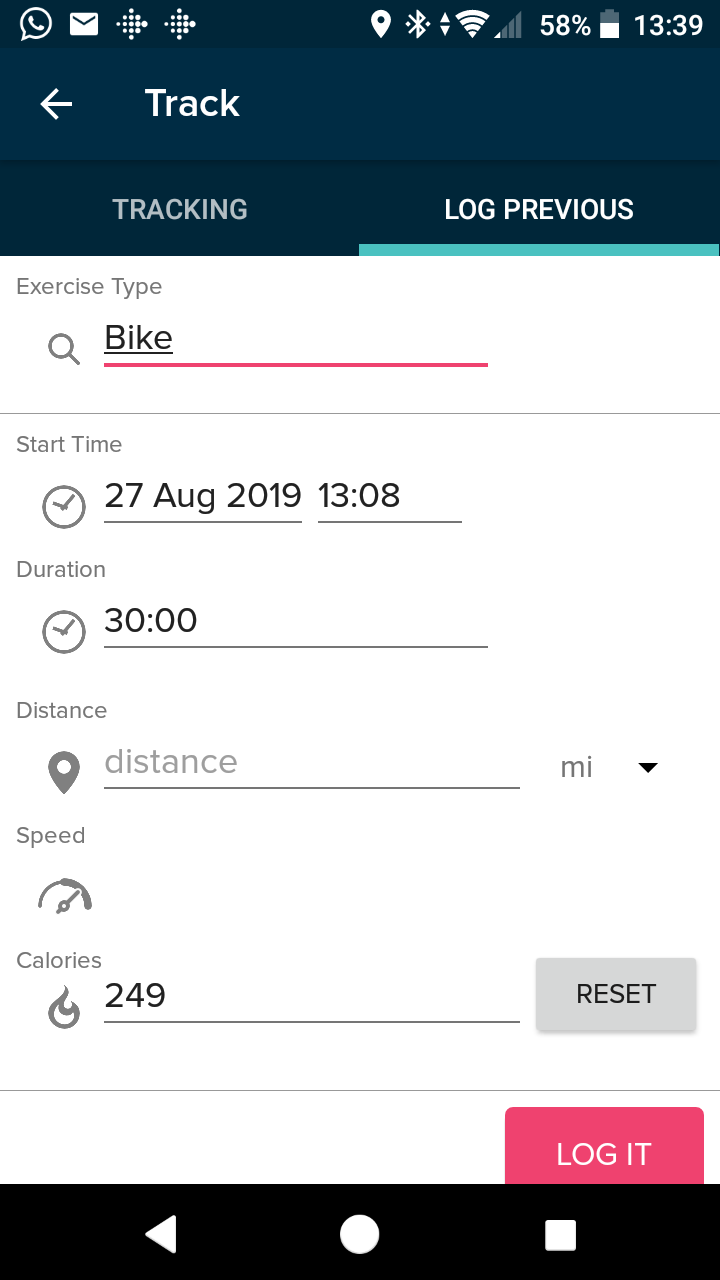Tap the Android recent apps square
Viewport: 720px width, 1280px height.
tap(560, 1235)
